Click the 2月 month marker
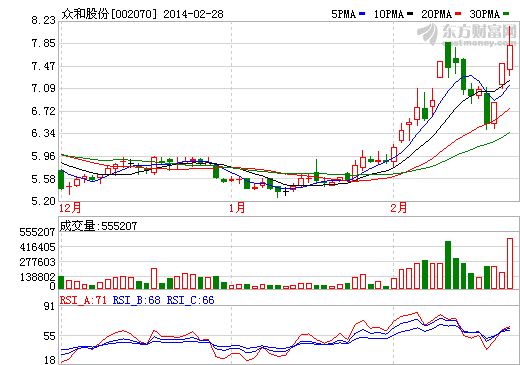This screenshot has height=365, width=520. coord(399,208)
